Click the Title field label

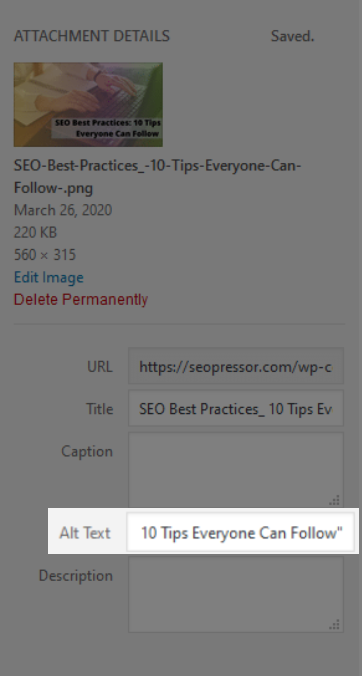[100, 409]
